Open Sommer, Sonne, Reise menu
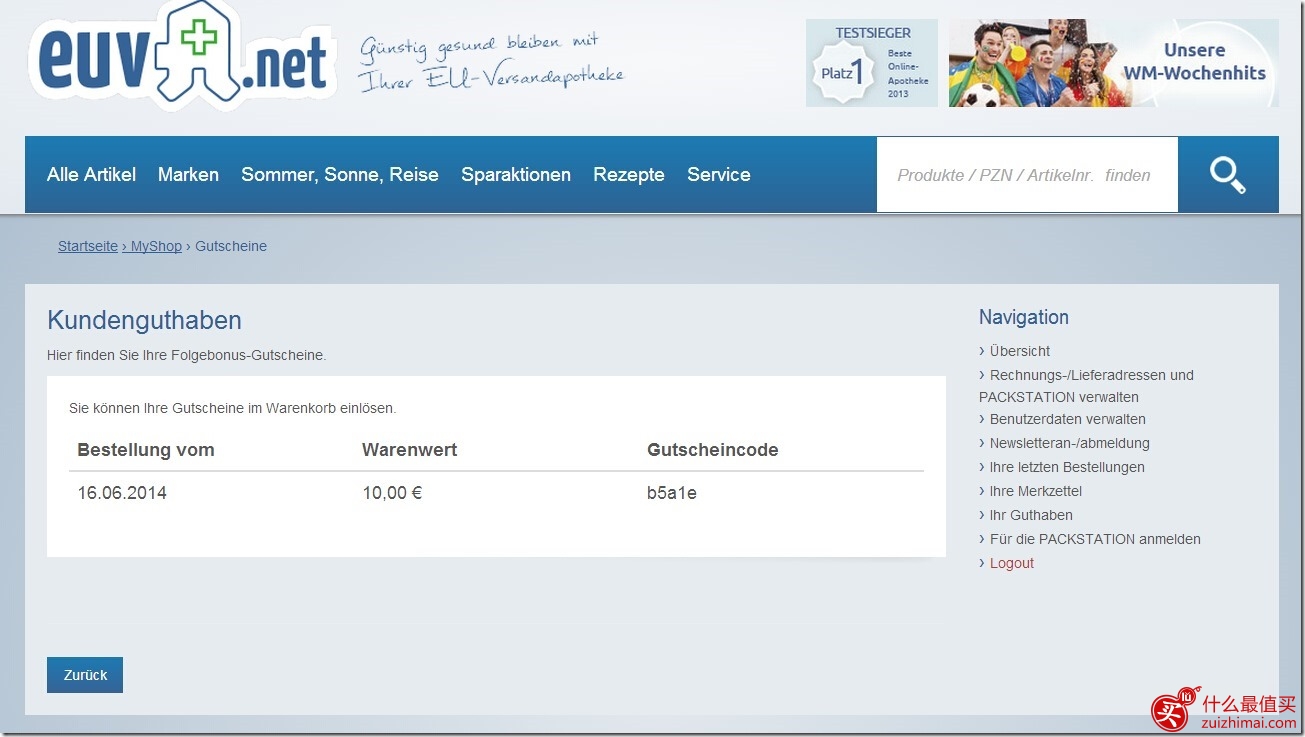The width and height of the screenshot is (1305, 737). tap(340, 175)
